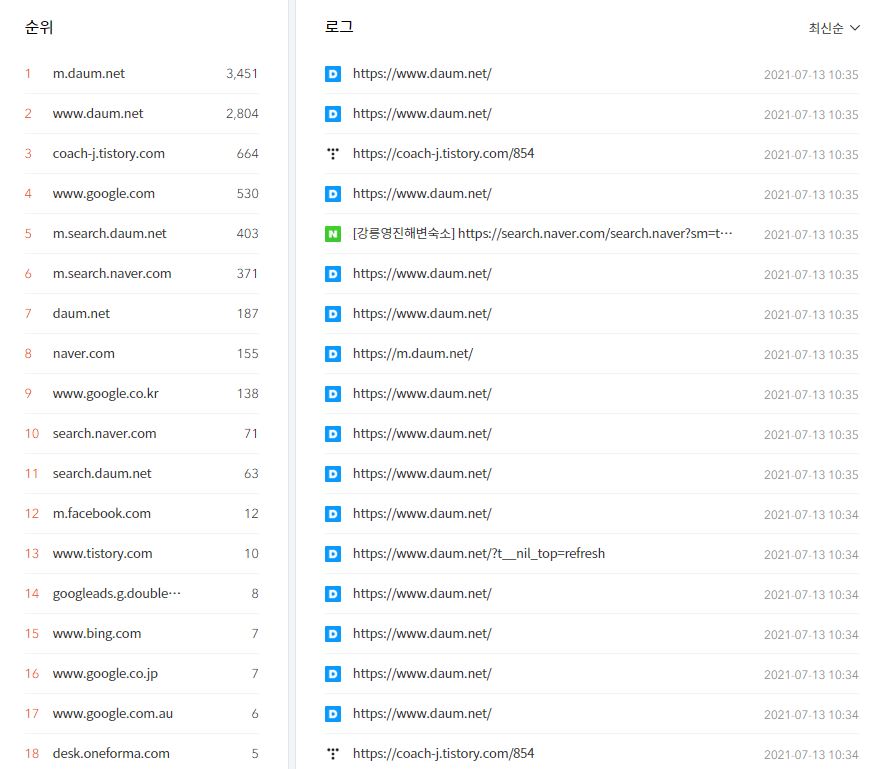The image size is (877, 769).
Task: Open the coach-j.tistory.com/854 log dated 10:34
Action: coord(444,754)
